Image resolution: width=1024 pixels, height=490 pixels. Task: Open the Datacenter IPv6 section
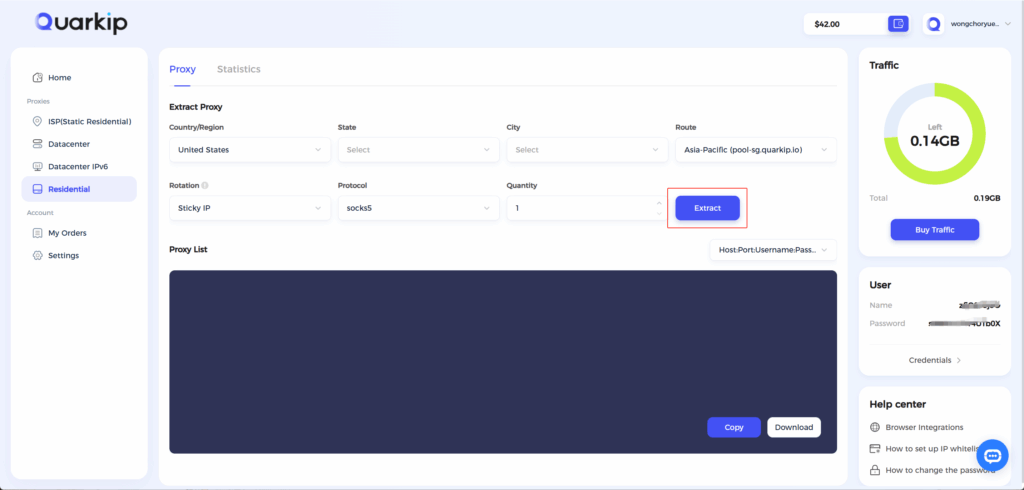pyautogui.click(x=84, y=166)
